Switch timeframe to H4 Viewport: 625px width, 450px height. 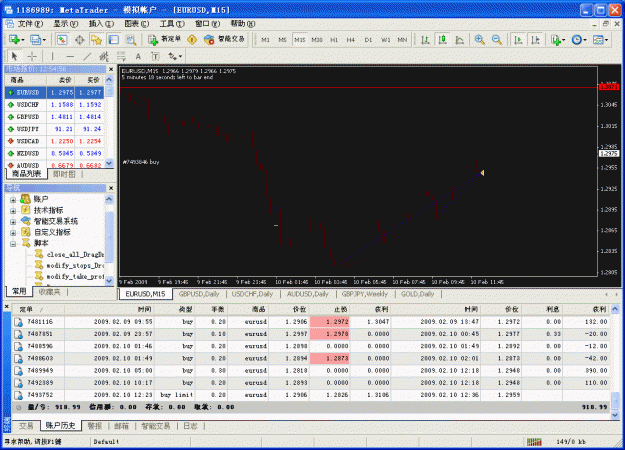[351, 39]
